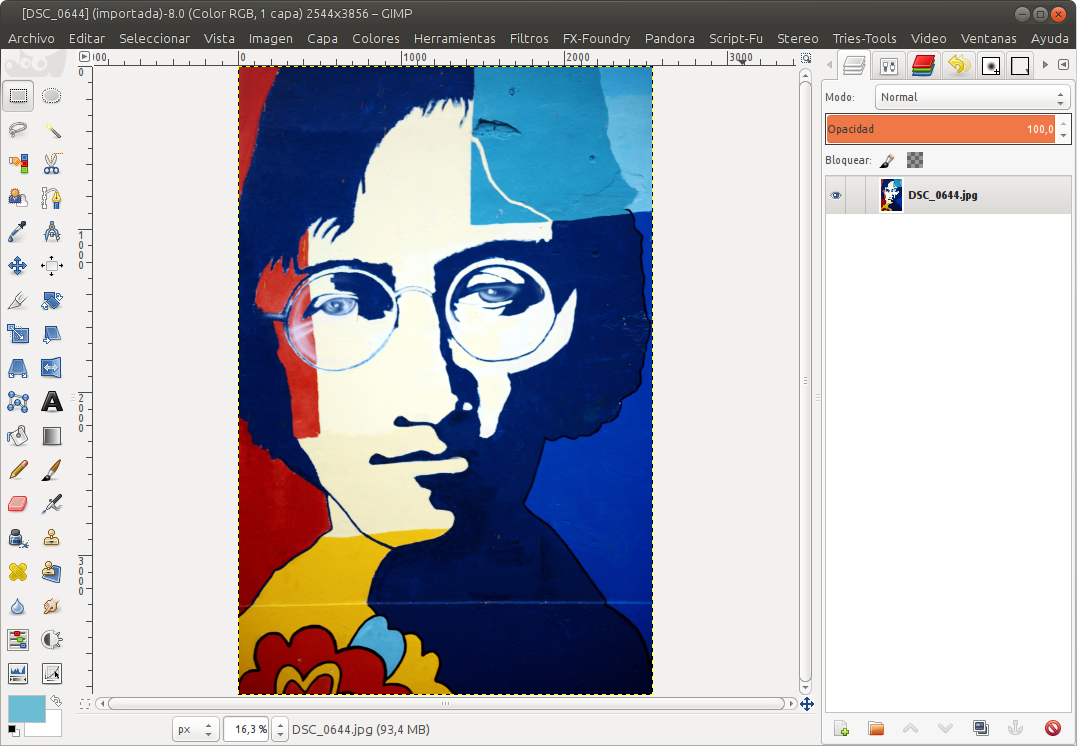Toggle the link chain cell of DSC_0644.jpg layer
The width and height of the screenshot is (1077, 746).
(x=855, y=195)
